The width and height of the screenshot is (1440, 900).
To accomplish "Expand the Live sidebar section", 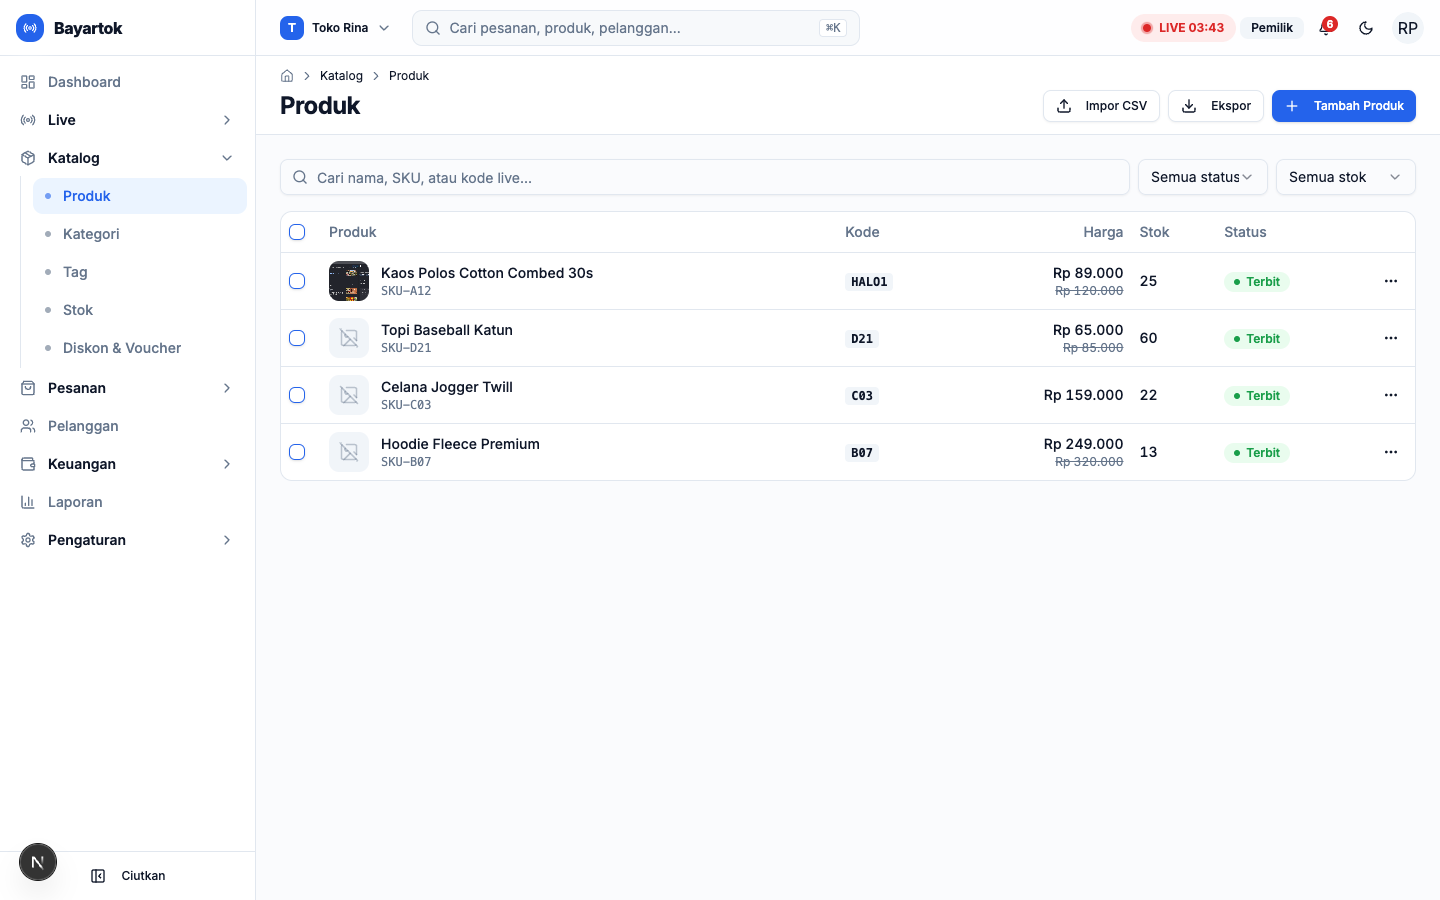I will [127, 120].
